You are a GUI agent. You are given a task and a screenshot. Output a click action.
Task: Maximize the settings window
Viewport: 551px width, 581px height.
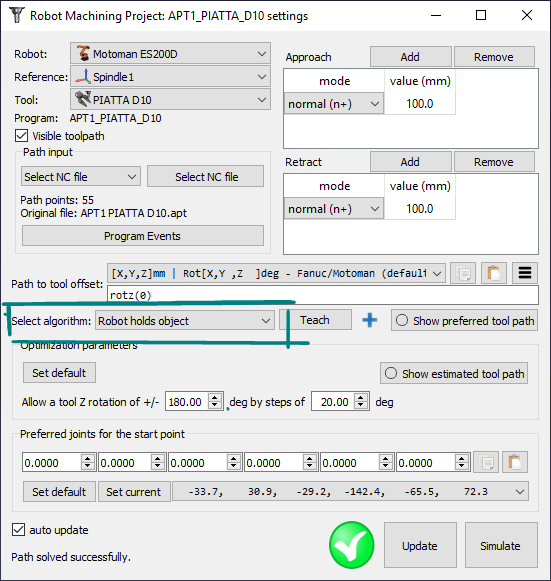[481, 15]
